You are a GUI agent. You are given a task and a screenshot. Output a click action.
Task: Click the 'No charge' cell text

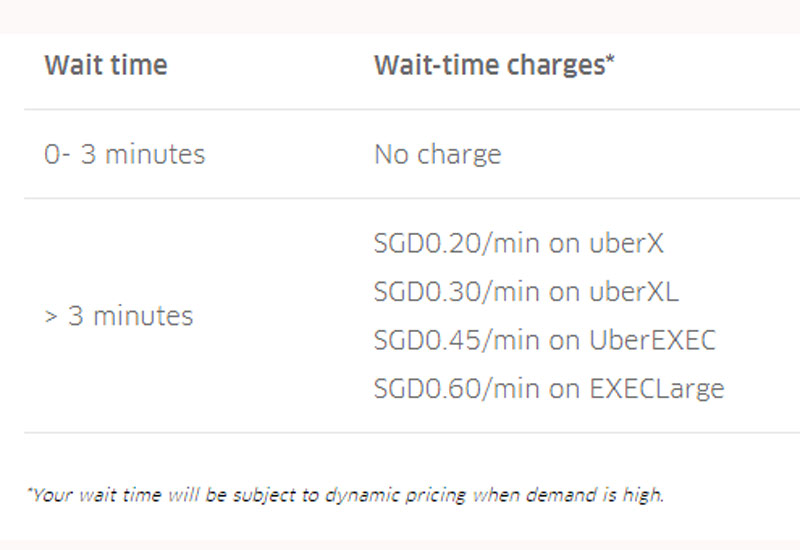click(437, 155)
